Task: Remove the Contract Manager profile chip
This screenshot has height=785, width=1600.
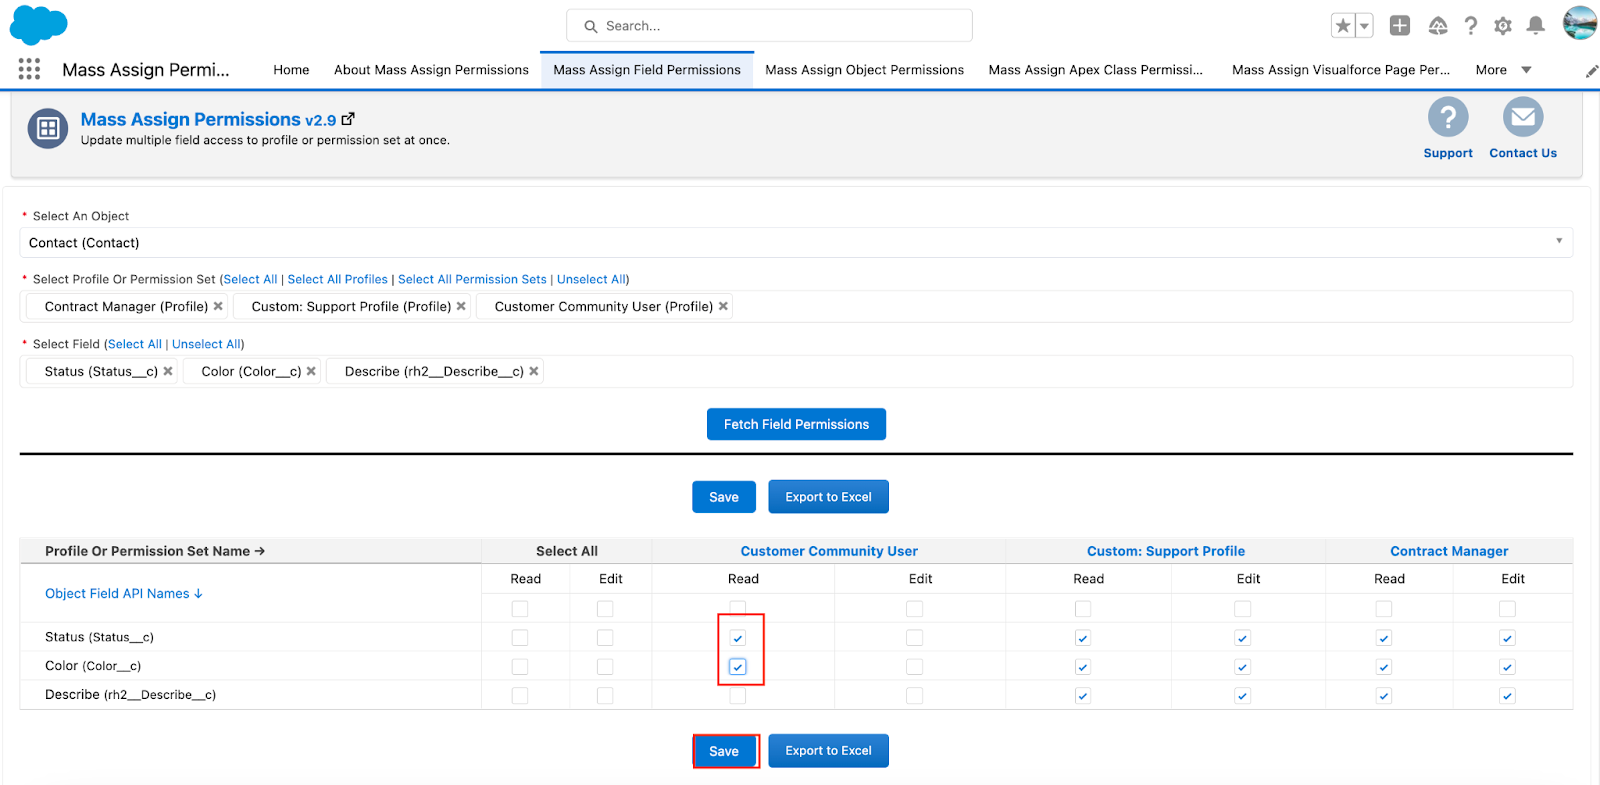Action: (218, 306)
